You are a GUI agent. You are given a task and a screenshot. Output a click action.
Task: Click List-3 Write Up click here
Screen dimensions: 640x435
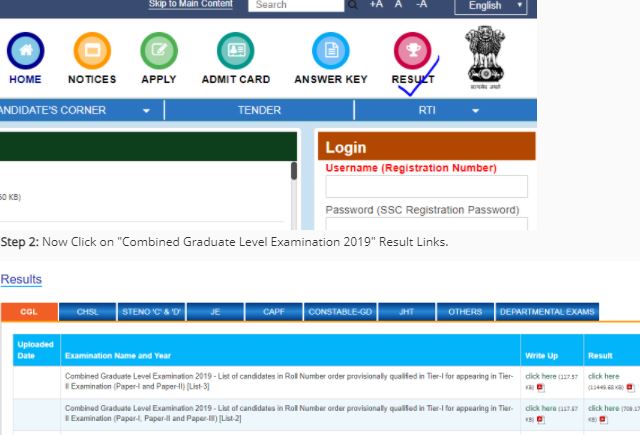pos(540,376)
